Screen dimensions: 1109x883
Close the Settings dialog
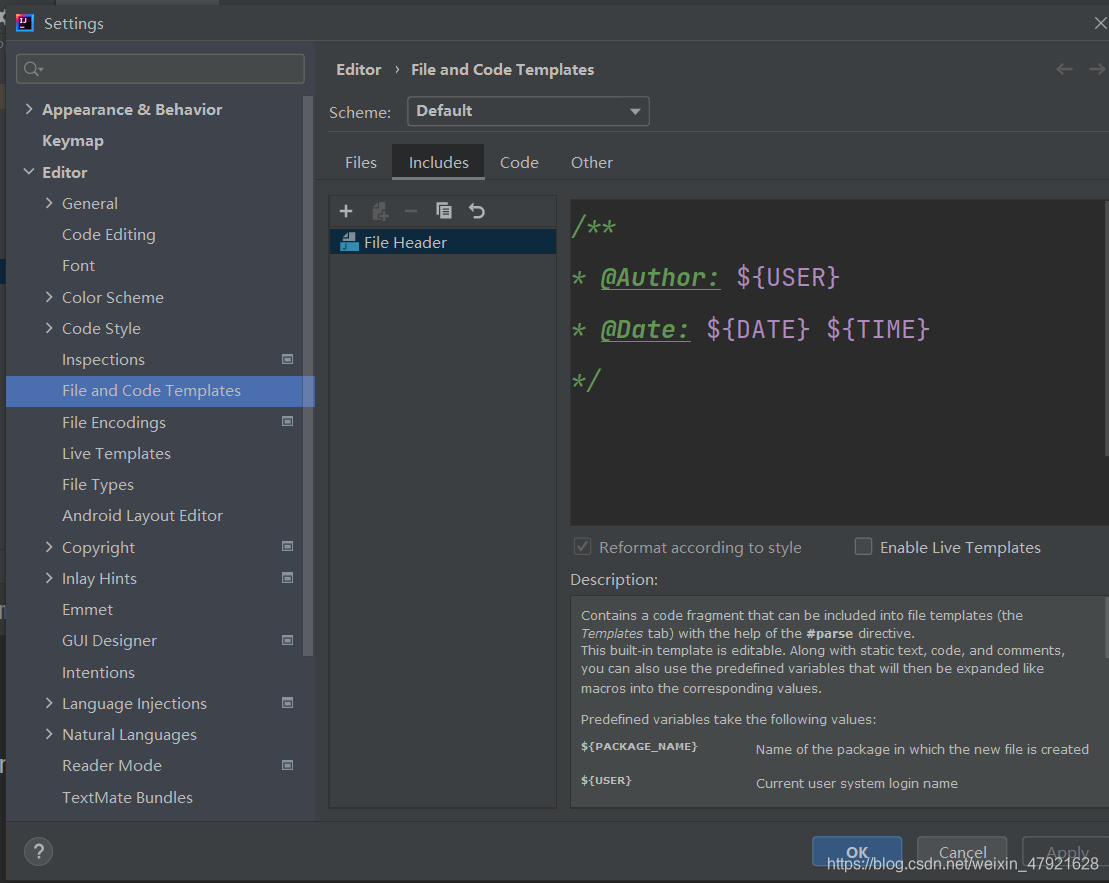pos(1100,23)
